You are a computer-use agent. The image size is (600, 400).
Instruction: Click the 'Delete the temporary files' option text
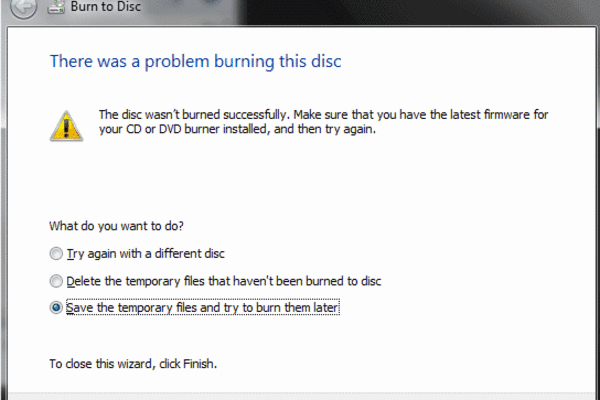point(224,281)
